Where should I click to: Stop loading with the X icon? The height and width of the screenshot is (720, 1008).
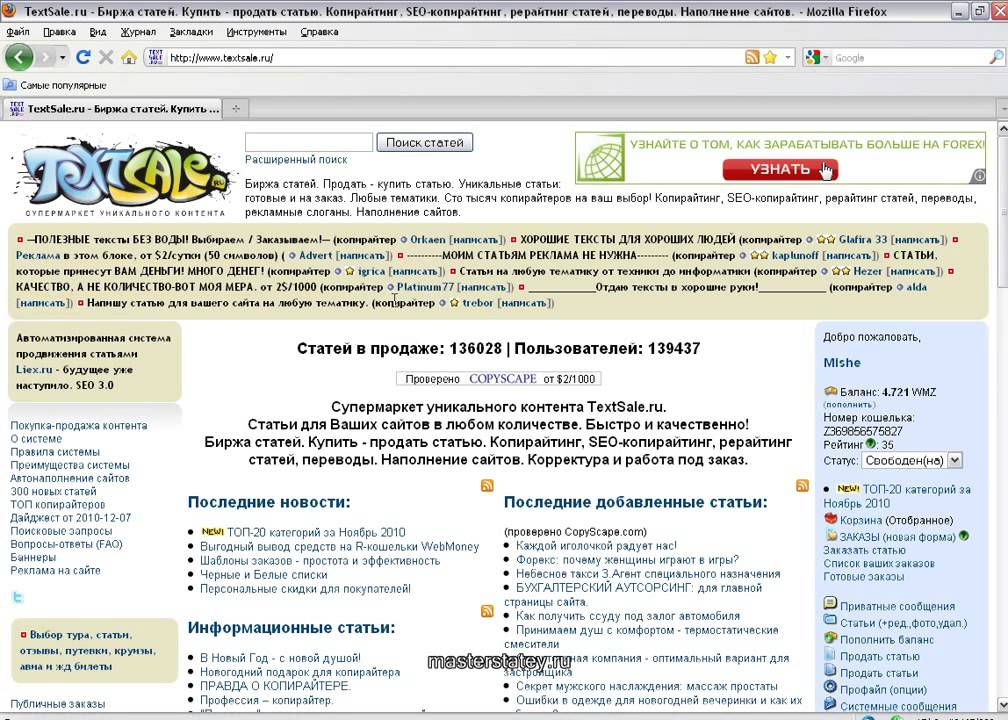pyautogui.click(x=106, y=57)
